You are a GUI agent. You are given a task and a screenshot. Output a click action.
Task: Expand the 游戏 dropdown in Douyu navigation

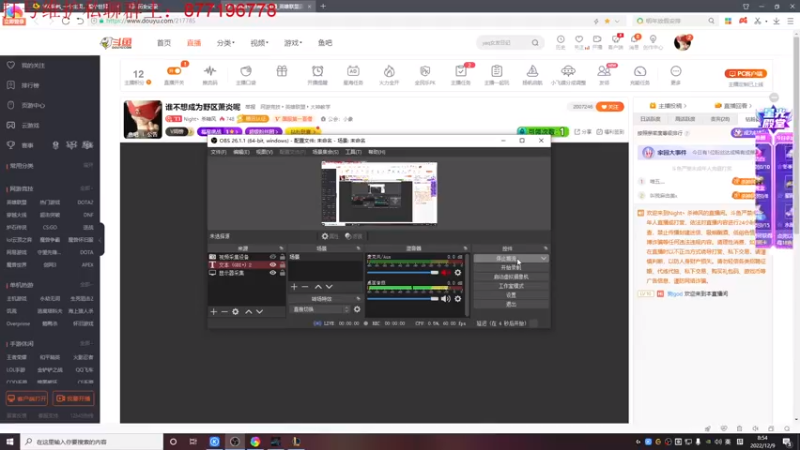[x=293, y=43]
